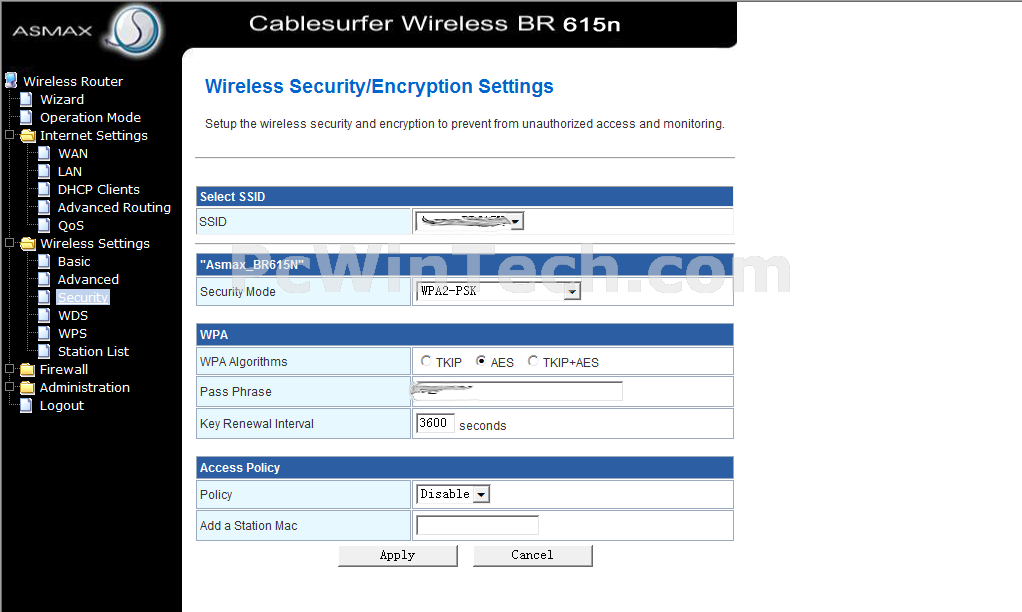Open the Operation Mode menu entry
The image size is (1022, 612).
(90, 117)
